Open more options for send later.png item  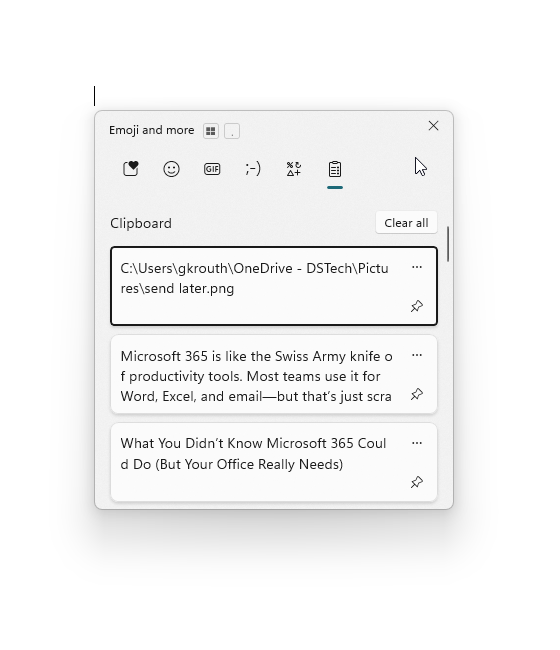(417, 267)
